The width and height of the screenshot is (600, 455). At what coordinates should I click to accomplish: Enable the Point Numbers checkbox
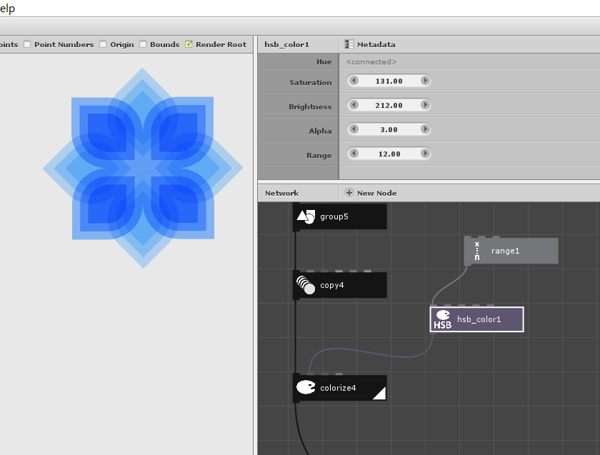(x=27, y=44)
